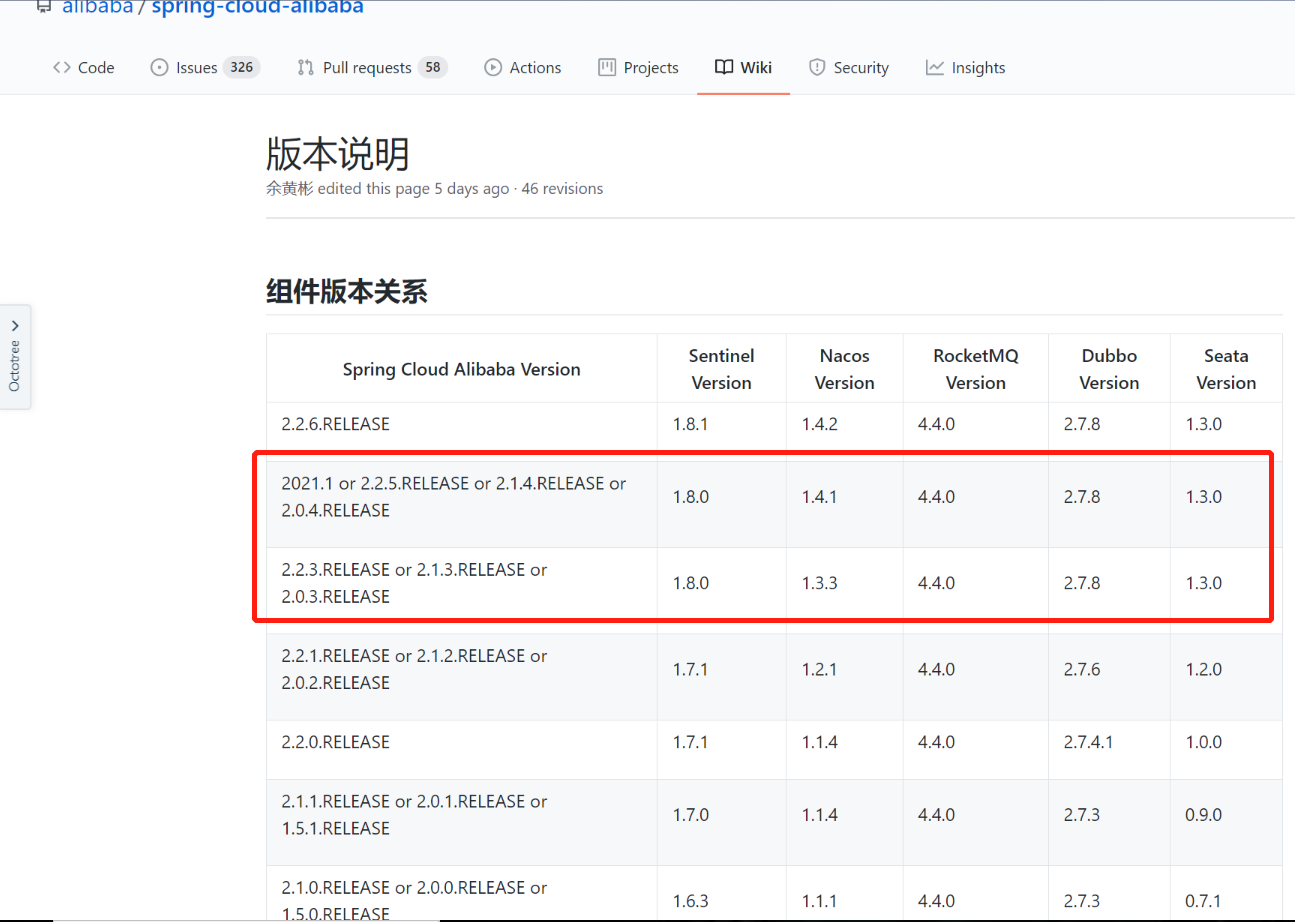This screenshot has width=1295, height=922.
Task: Open the Security tab
Action: pyautogui.click(x=848, y=68)
